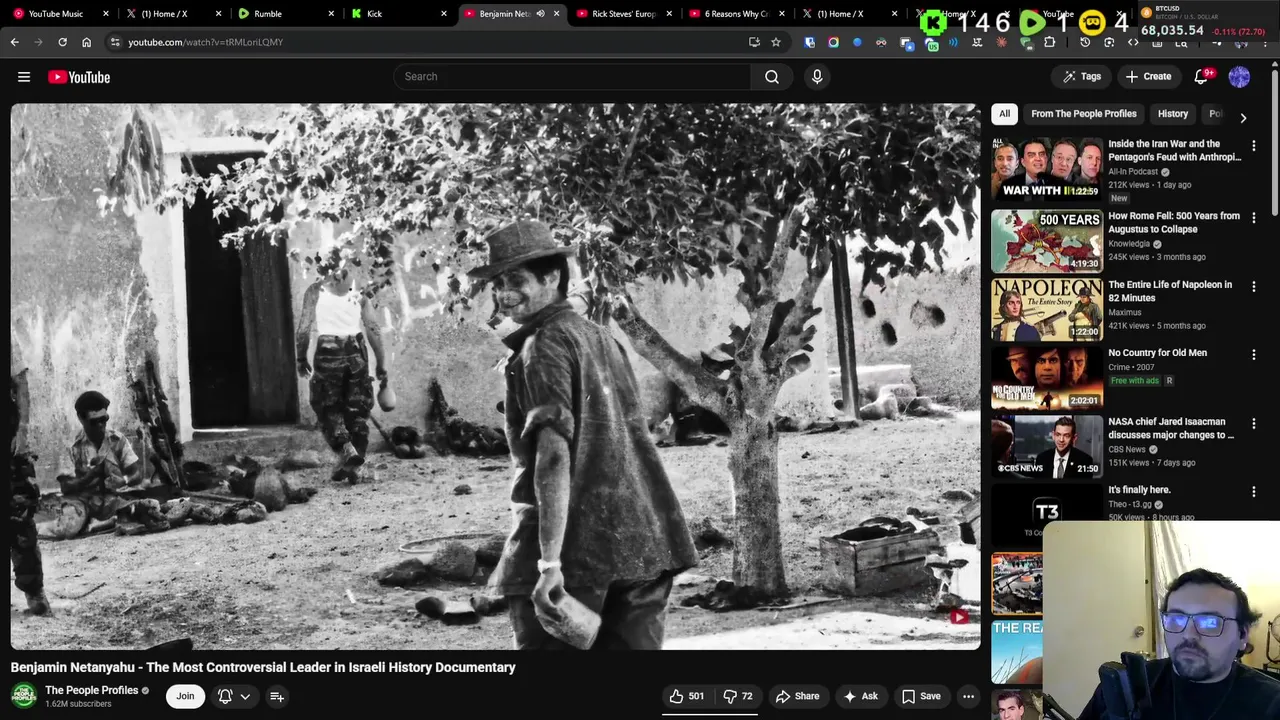
Task: Click the Join button
Action: coord(185,696)
